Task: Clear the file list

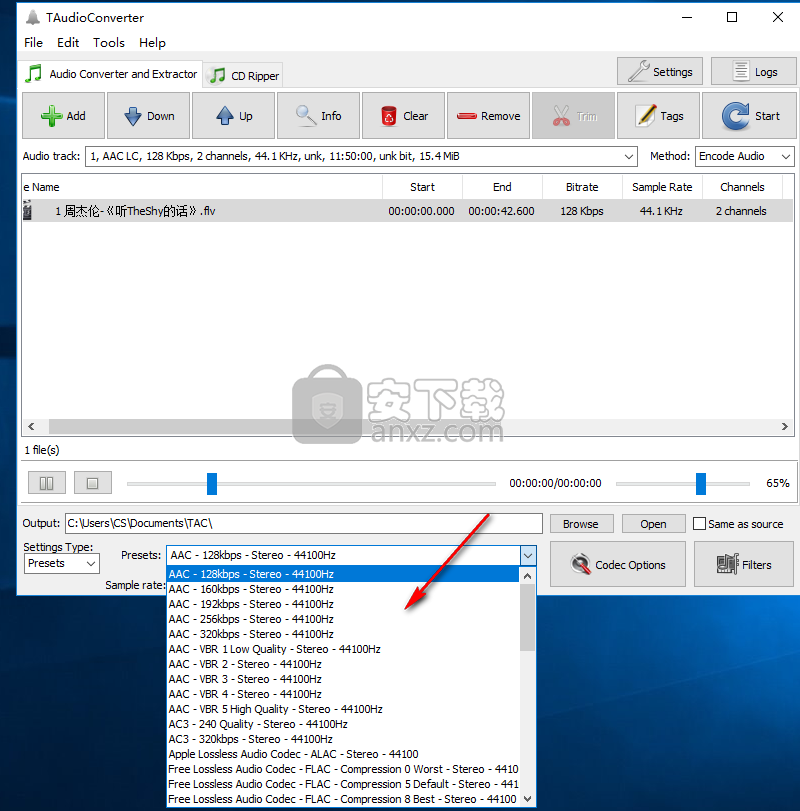Action: pyautogui.click(x=403, y=116)
